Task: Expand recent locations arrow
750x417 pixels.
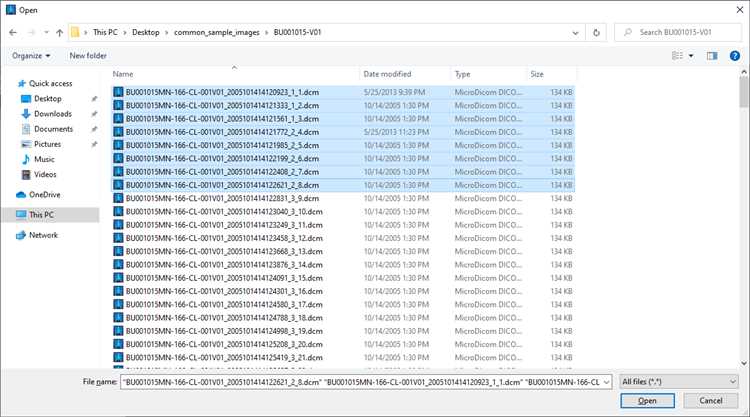Action: [46, 33]
